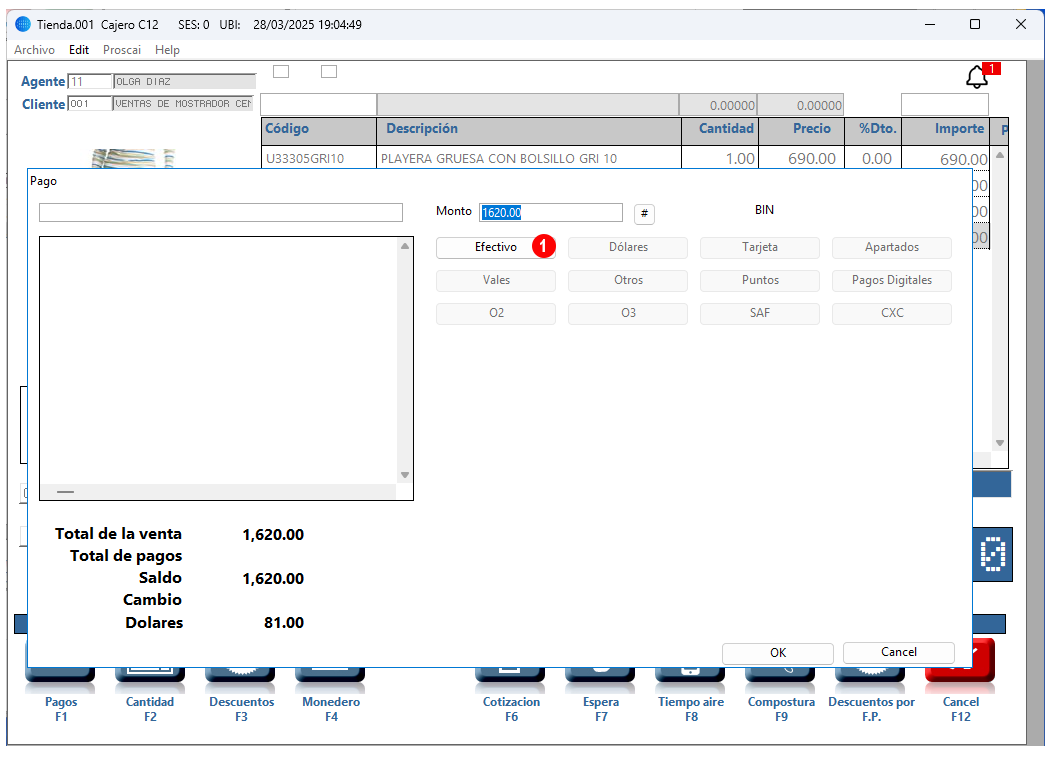Click the %Dto. column header
Image resolution: width=1051 pixels, height=760 pixels.
tap(873, 131)
